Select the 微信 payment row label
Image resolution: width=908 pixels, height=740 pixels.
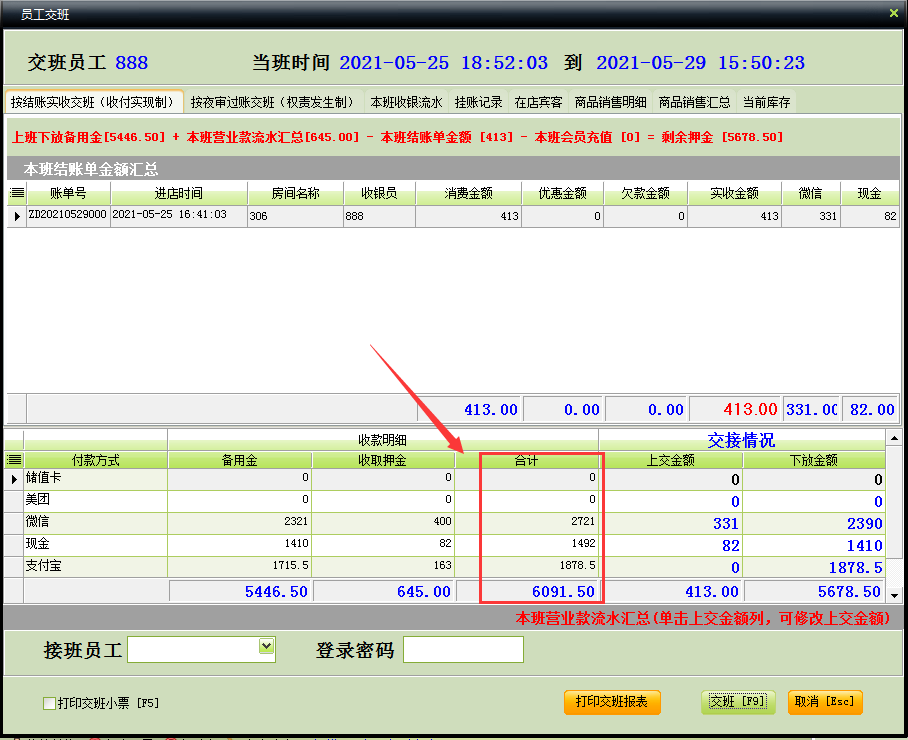click(37, 522)
